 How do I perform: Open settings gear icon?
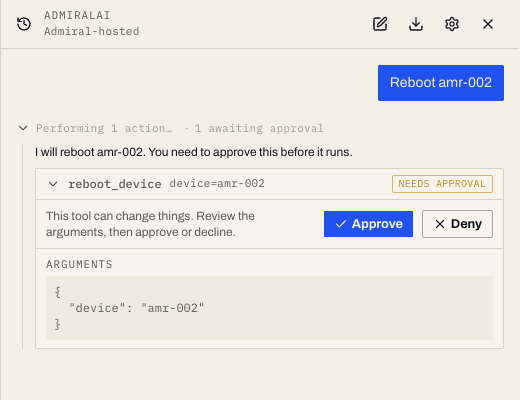(x=452, y=24)
